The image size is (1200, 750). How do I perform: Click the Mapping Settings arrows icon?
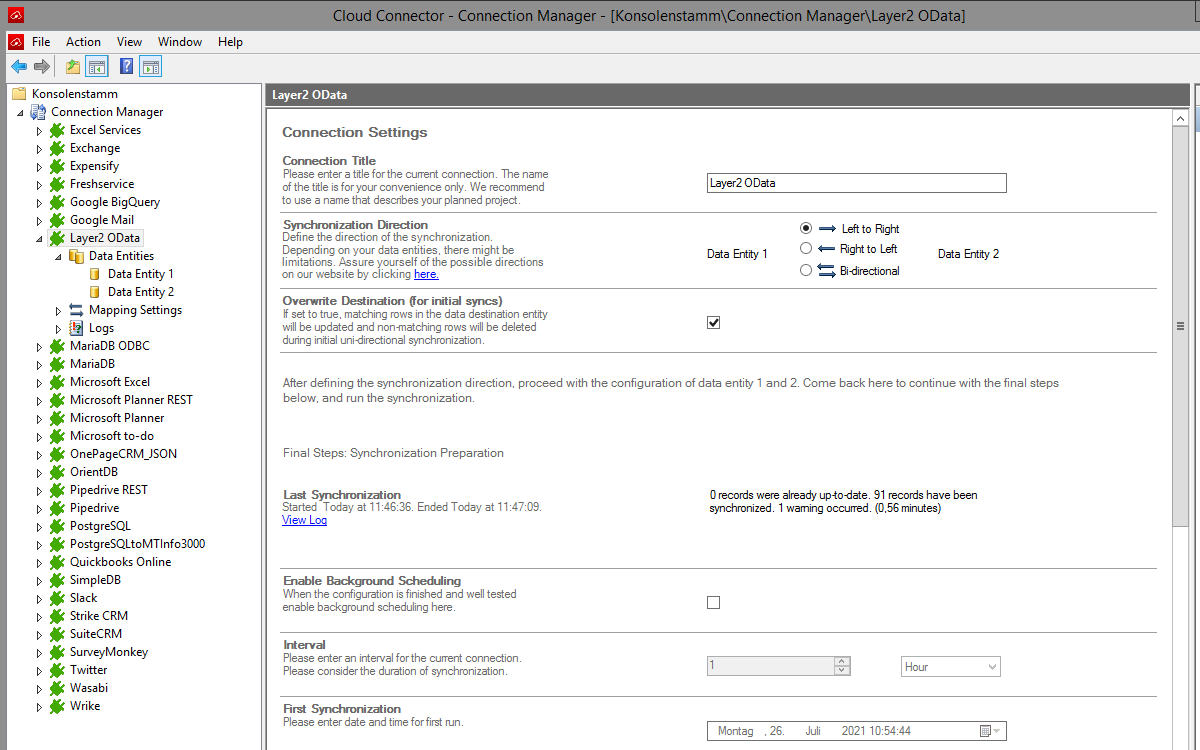77,310
